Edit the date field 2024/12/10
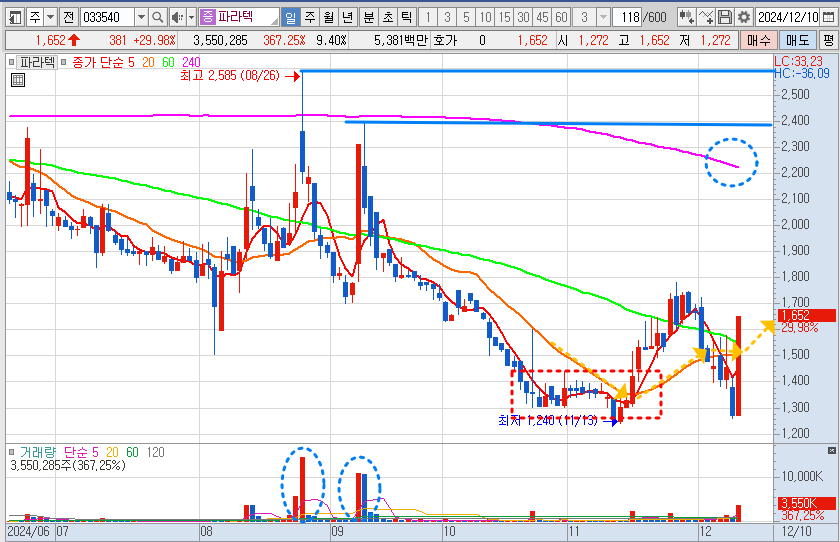This screenshot has width=840, height=542. click(788, 18)
